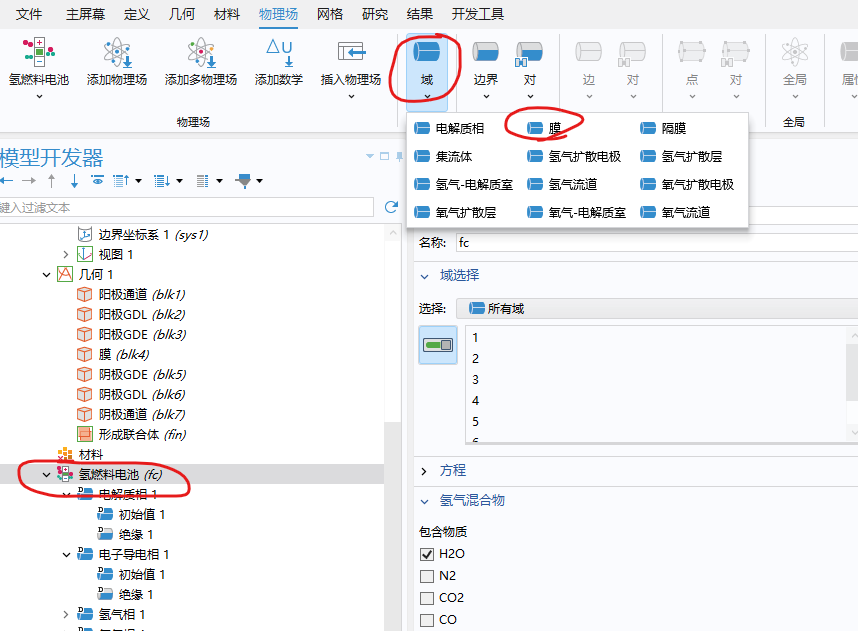Click the 添加物理场 icon
The height and width of the screenshot is (631, 858).
tap(117, 53)
